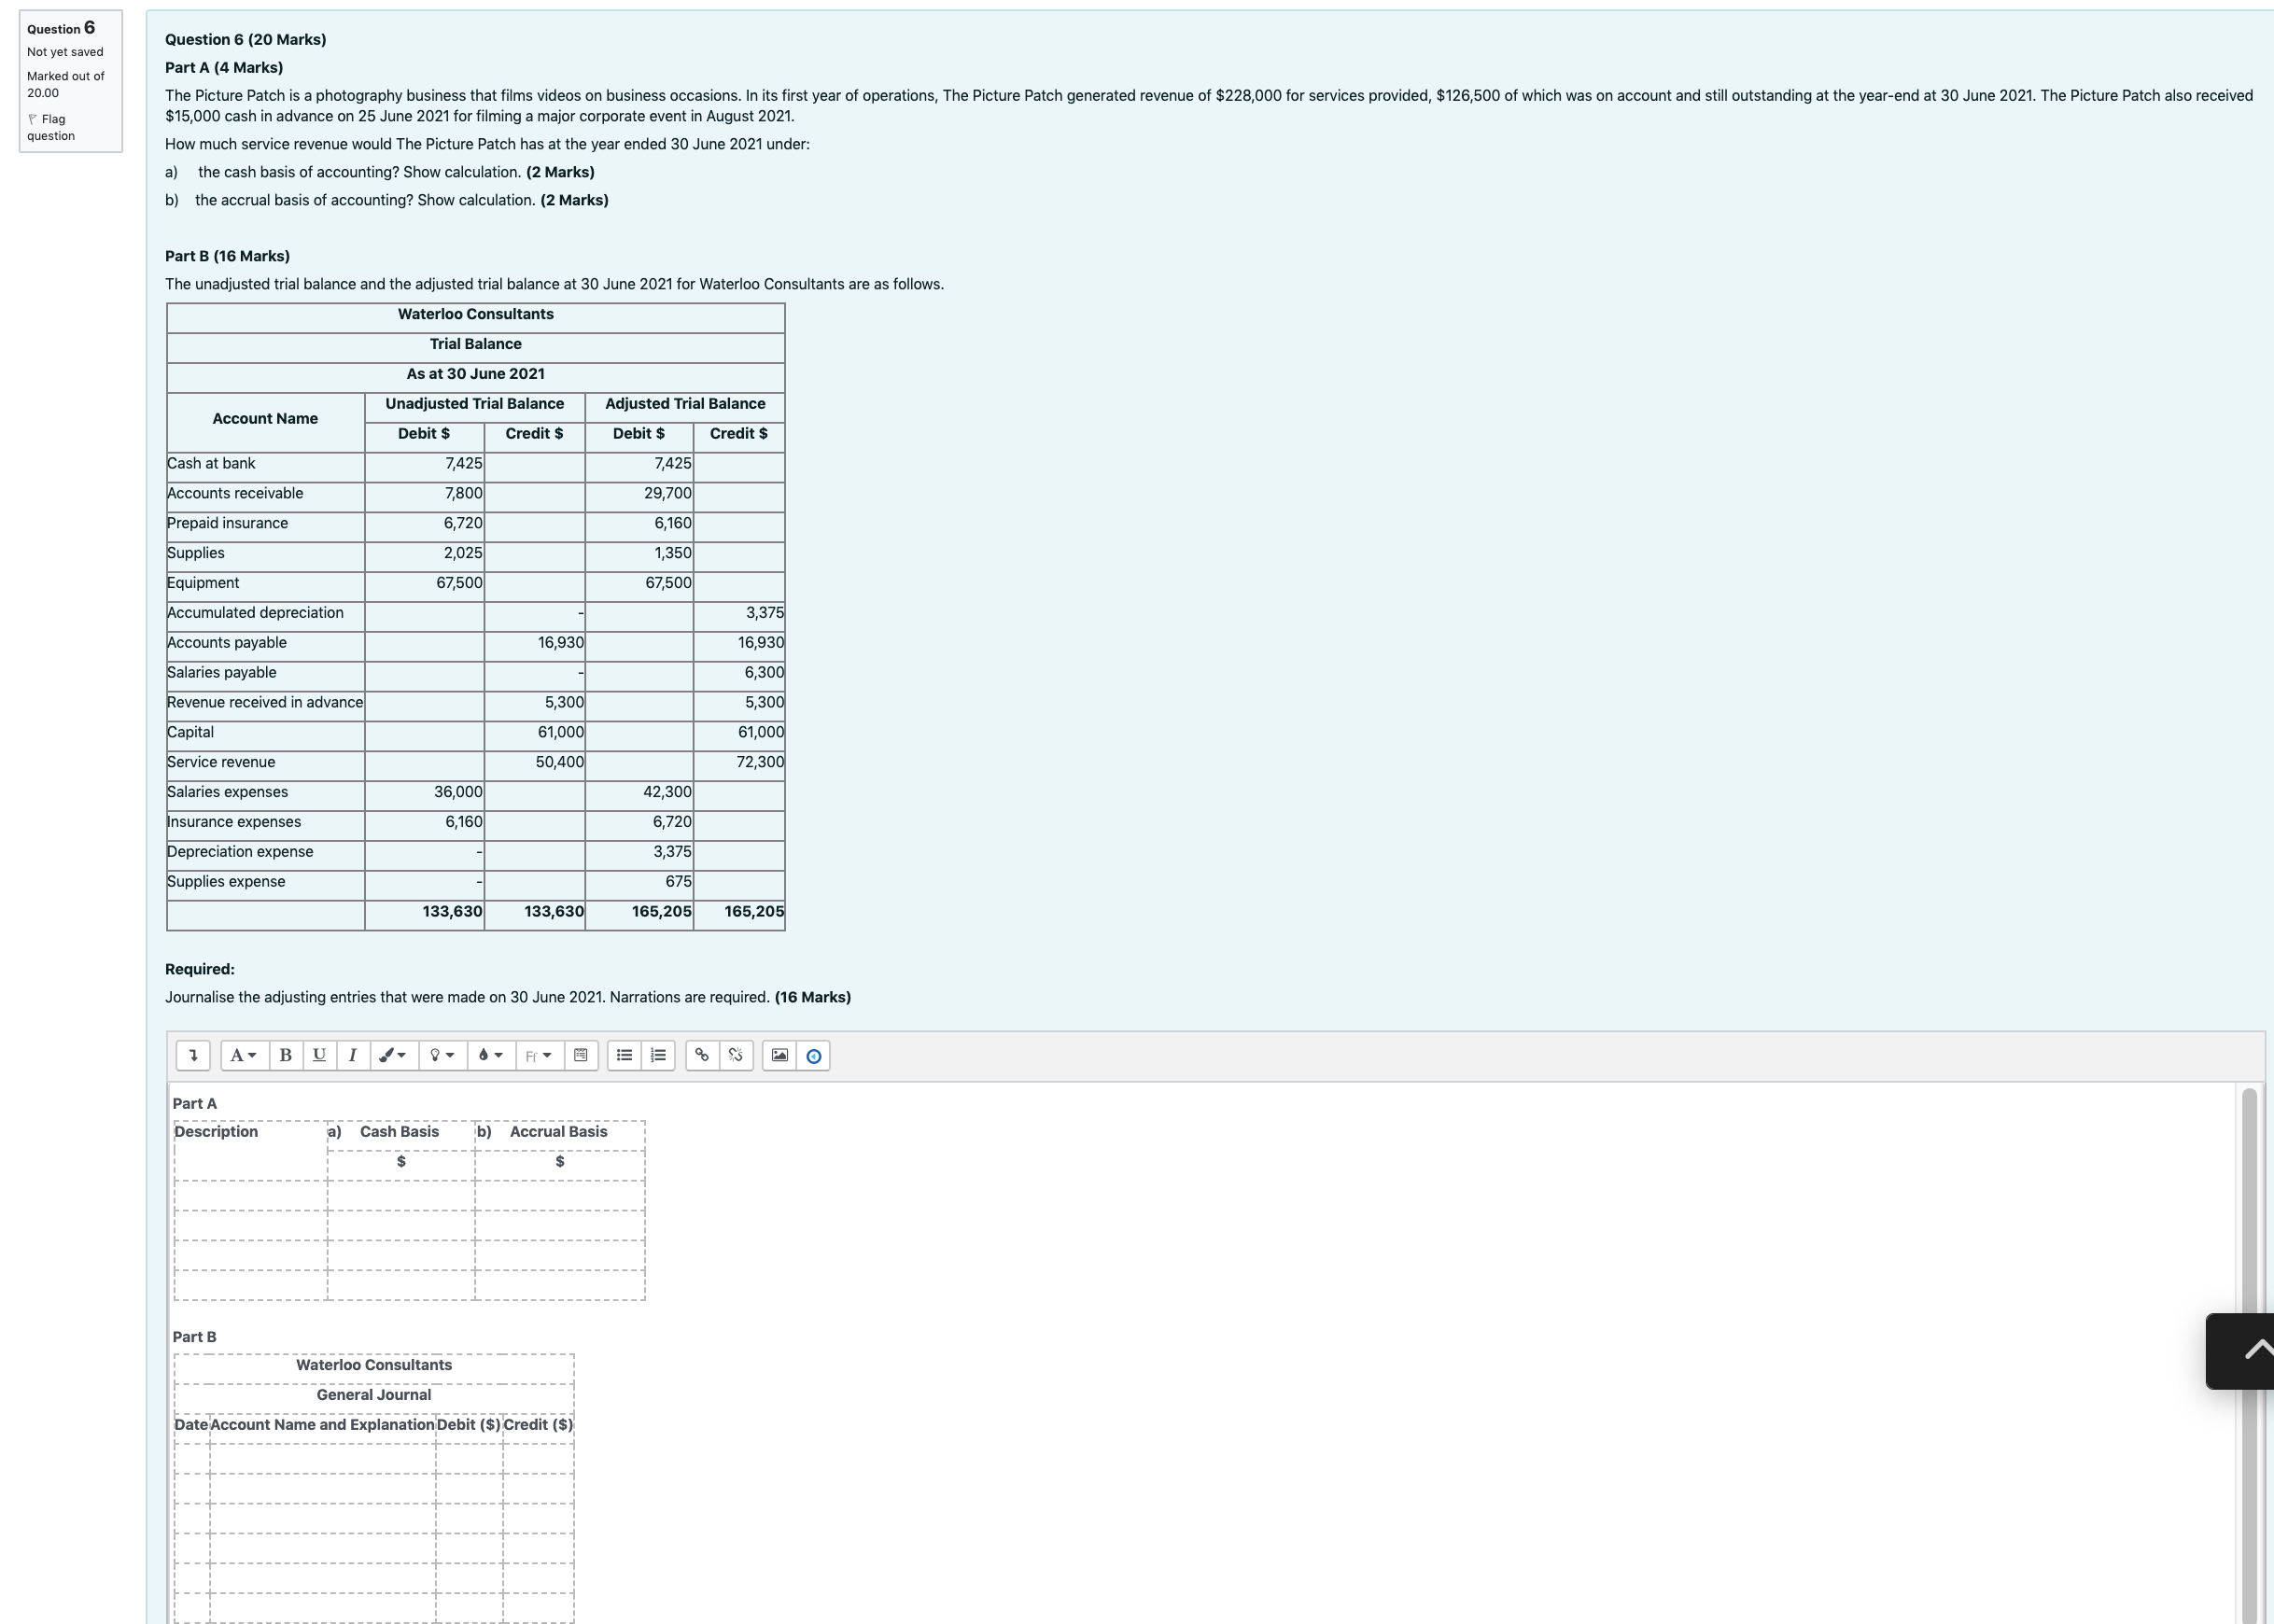Click the blue circular media icon
Image resolution: width=2274 pixels, height=1624 pixels.
814,1055
